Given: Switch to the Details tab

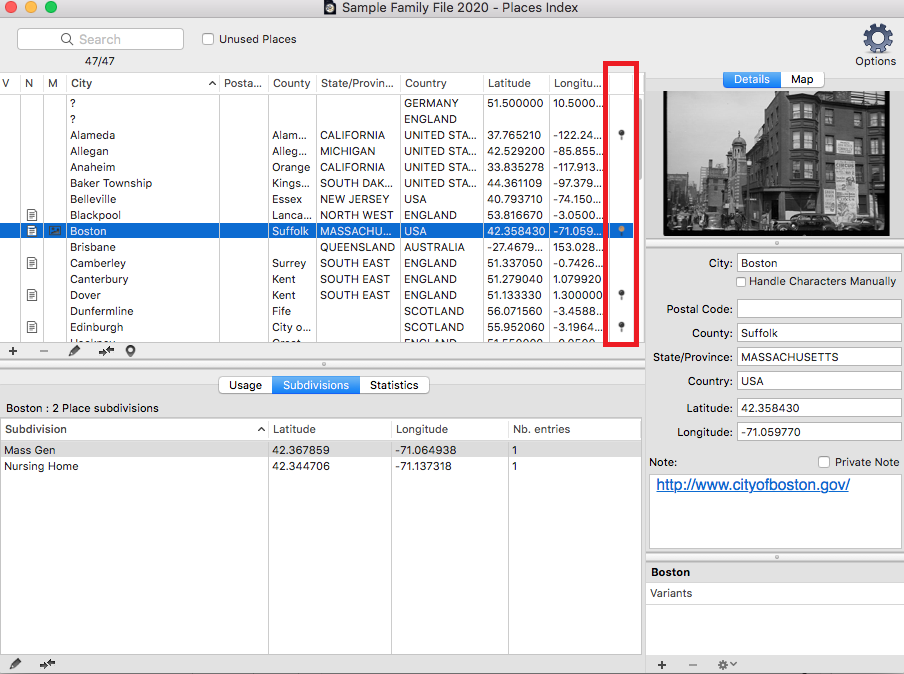Looking at the screenshot, I should point(751,80).
